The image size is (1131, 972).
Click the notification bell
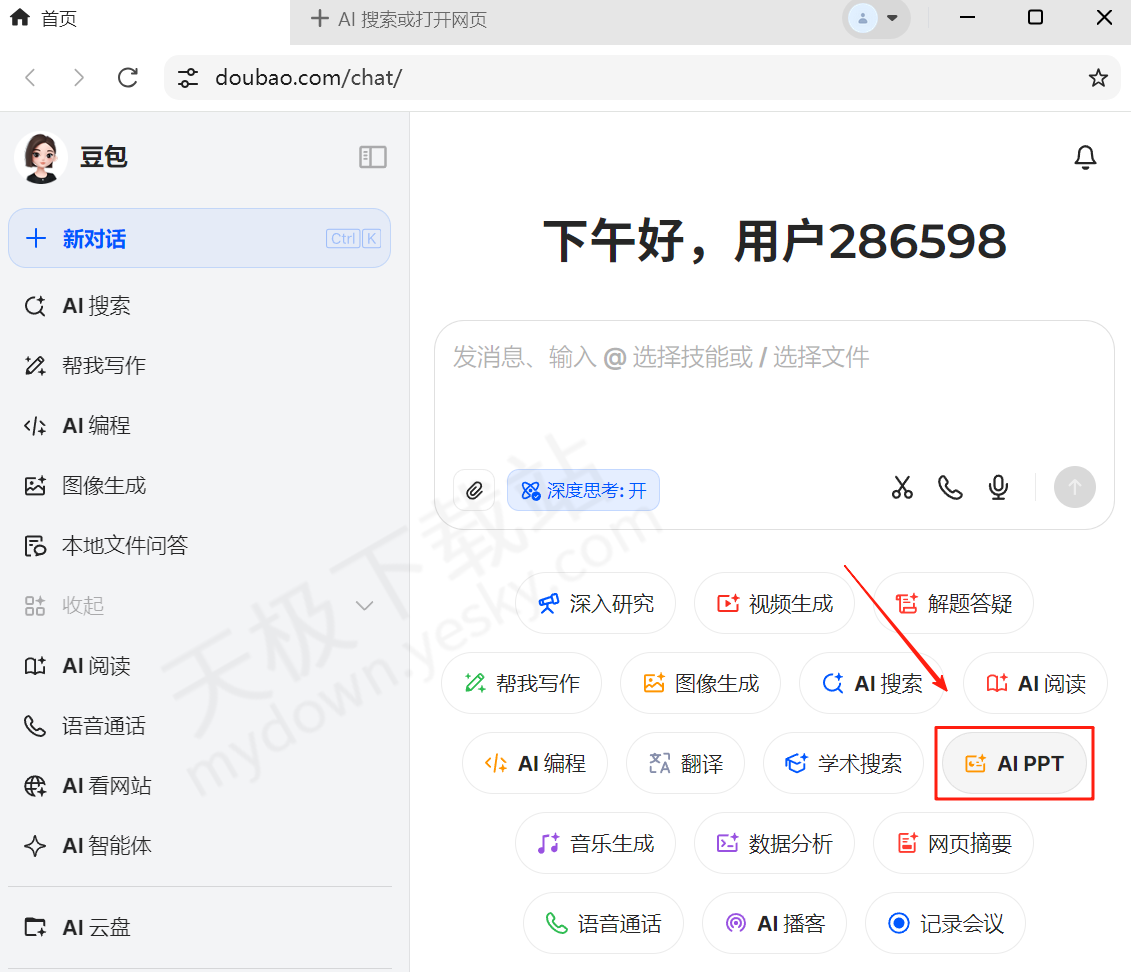(x=1085, y=157)
